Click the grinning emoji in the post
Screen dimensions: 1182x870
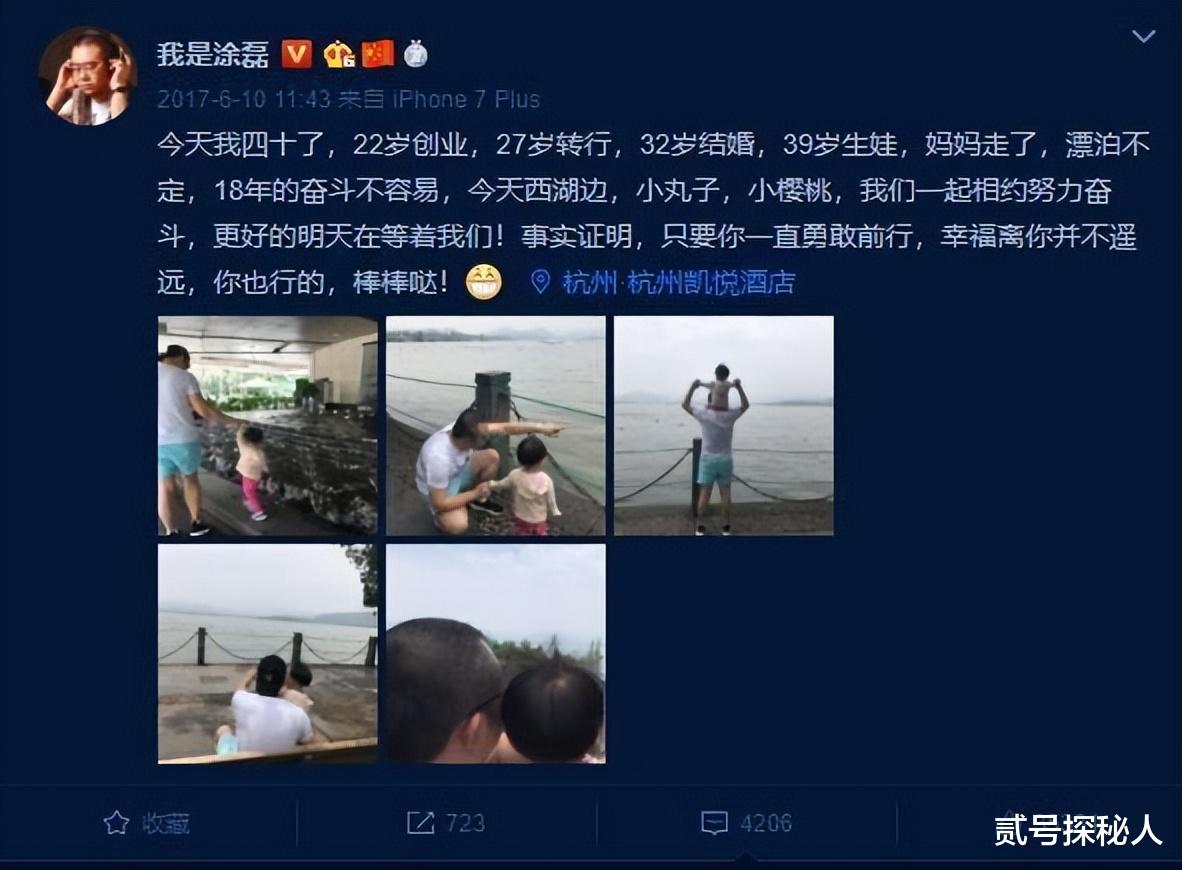484,282
